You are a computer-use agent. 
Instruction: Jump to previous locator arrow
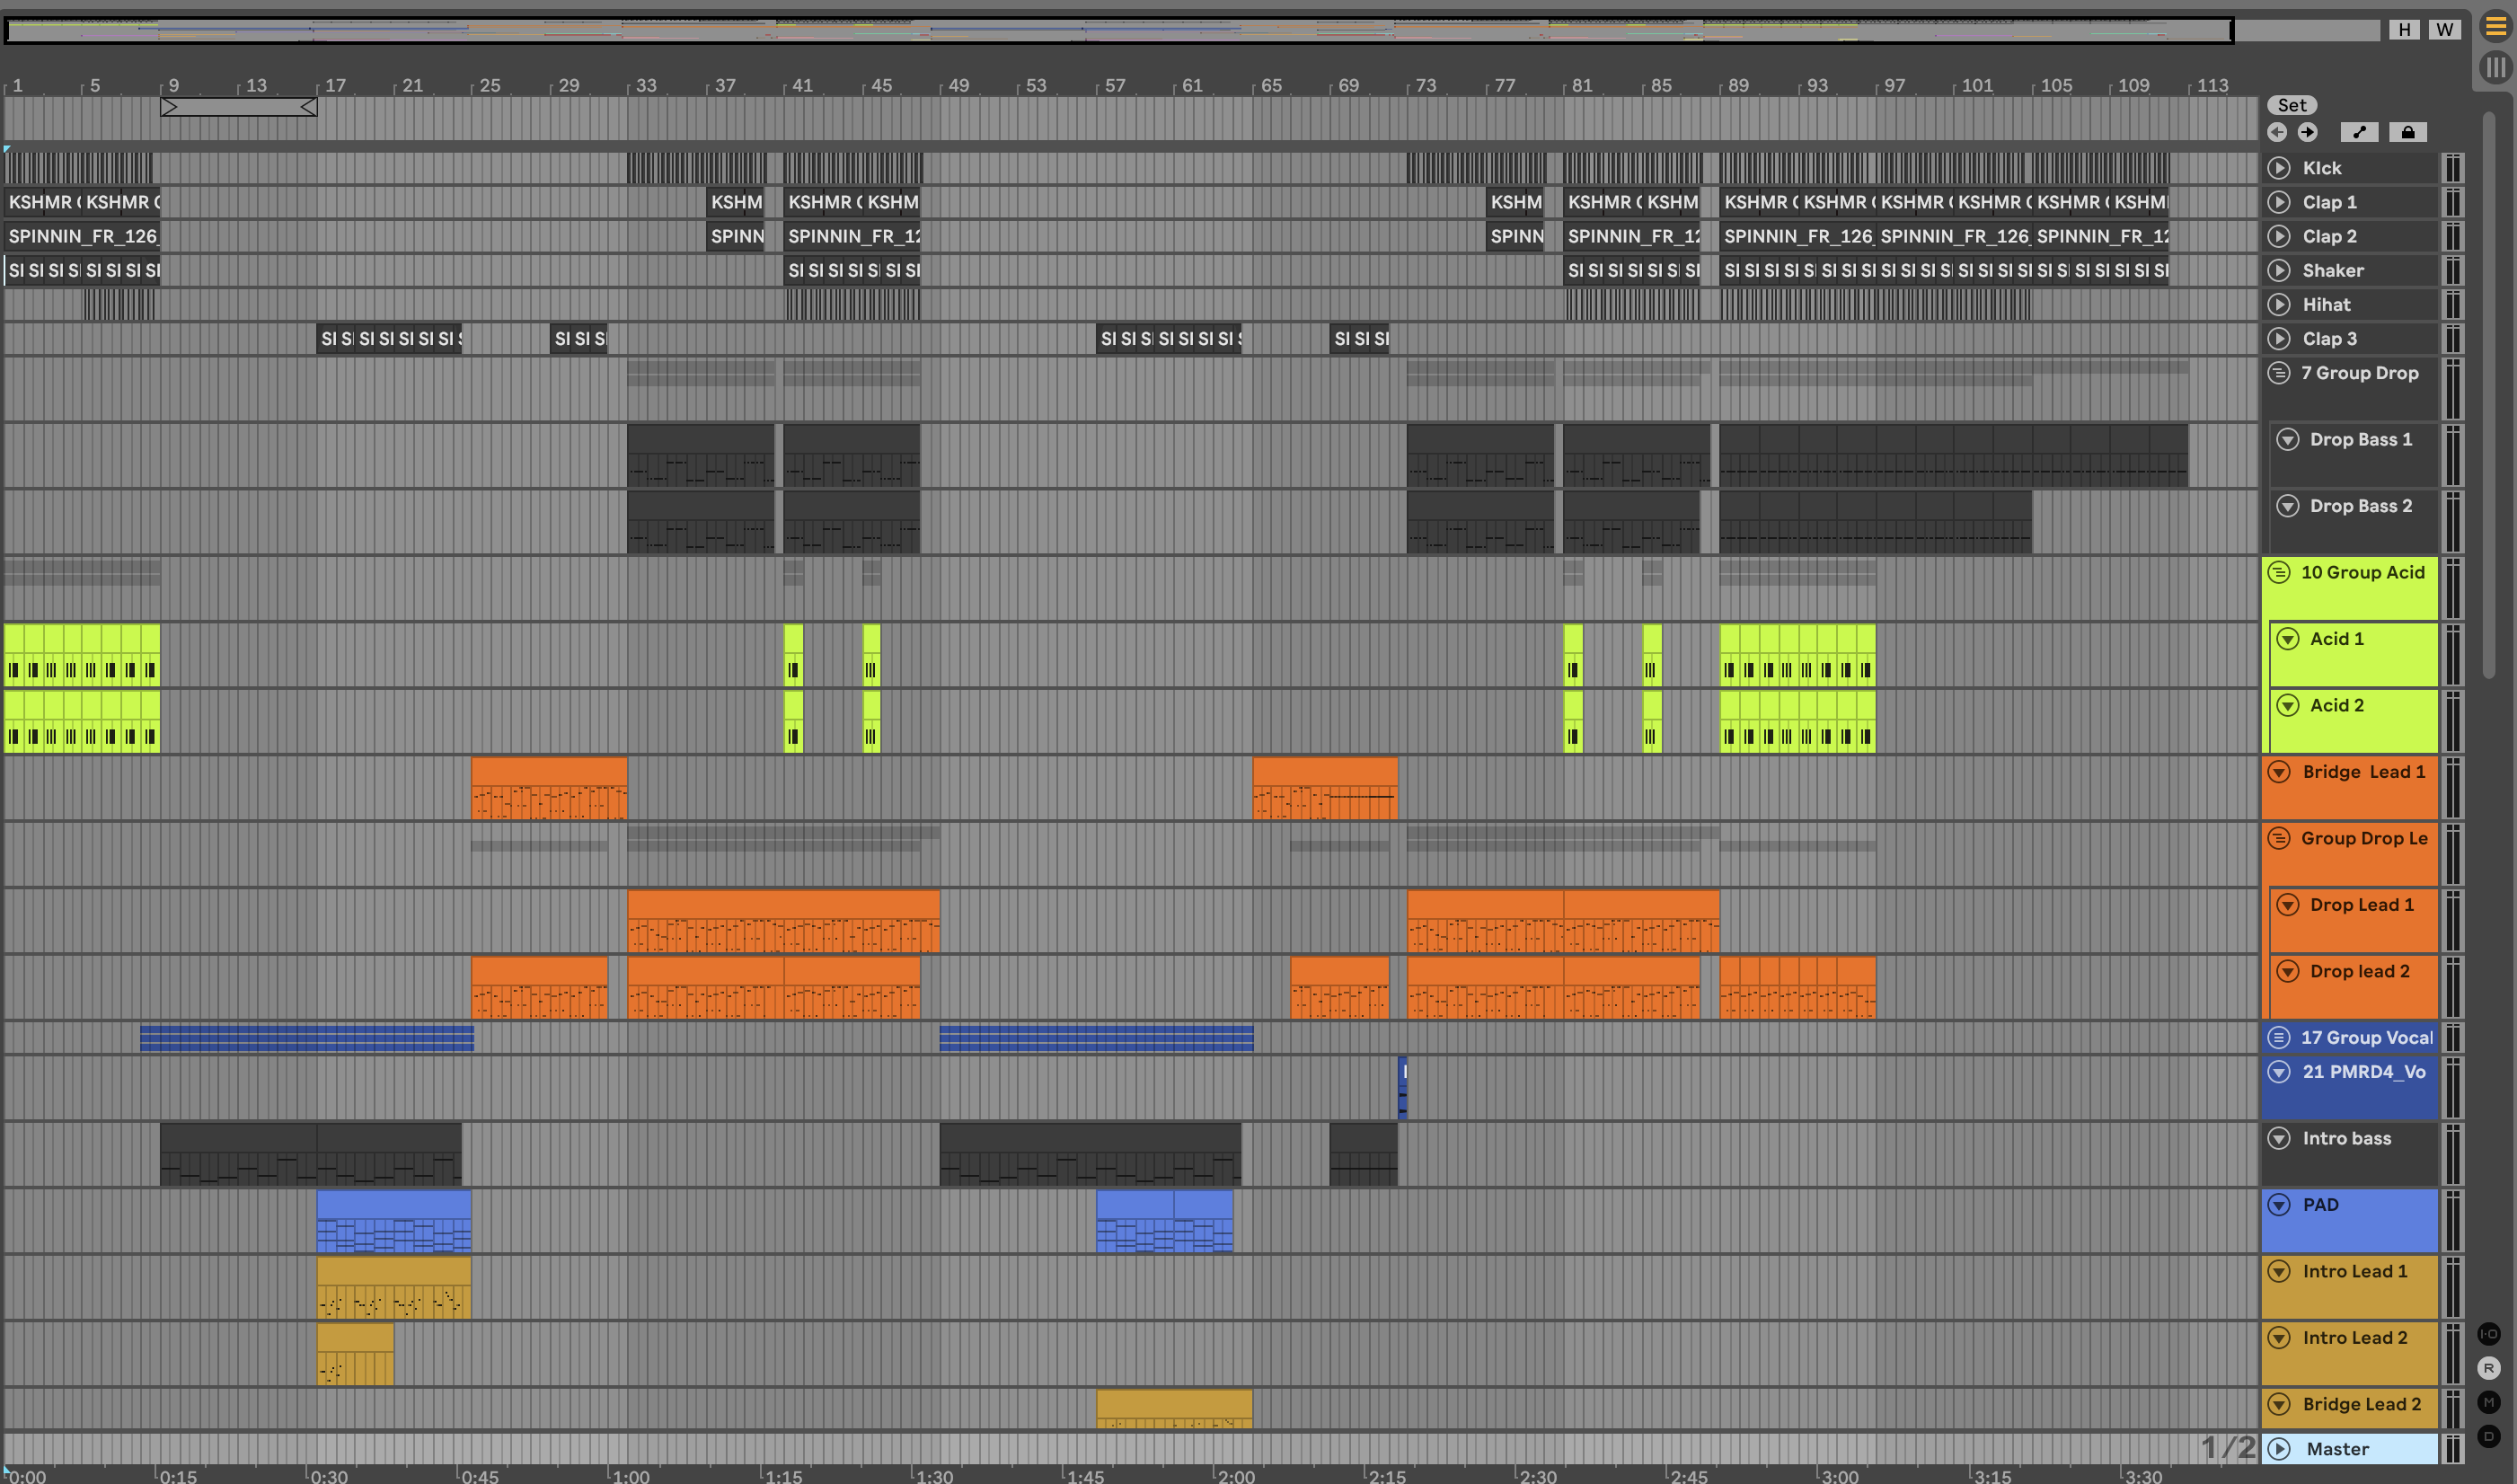pyautogui.click(x=2277, y=132)
